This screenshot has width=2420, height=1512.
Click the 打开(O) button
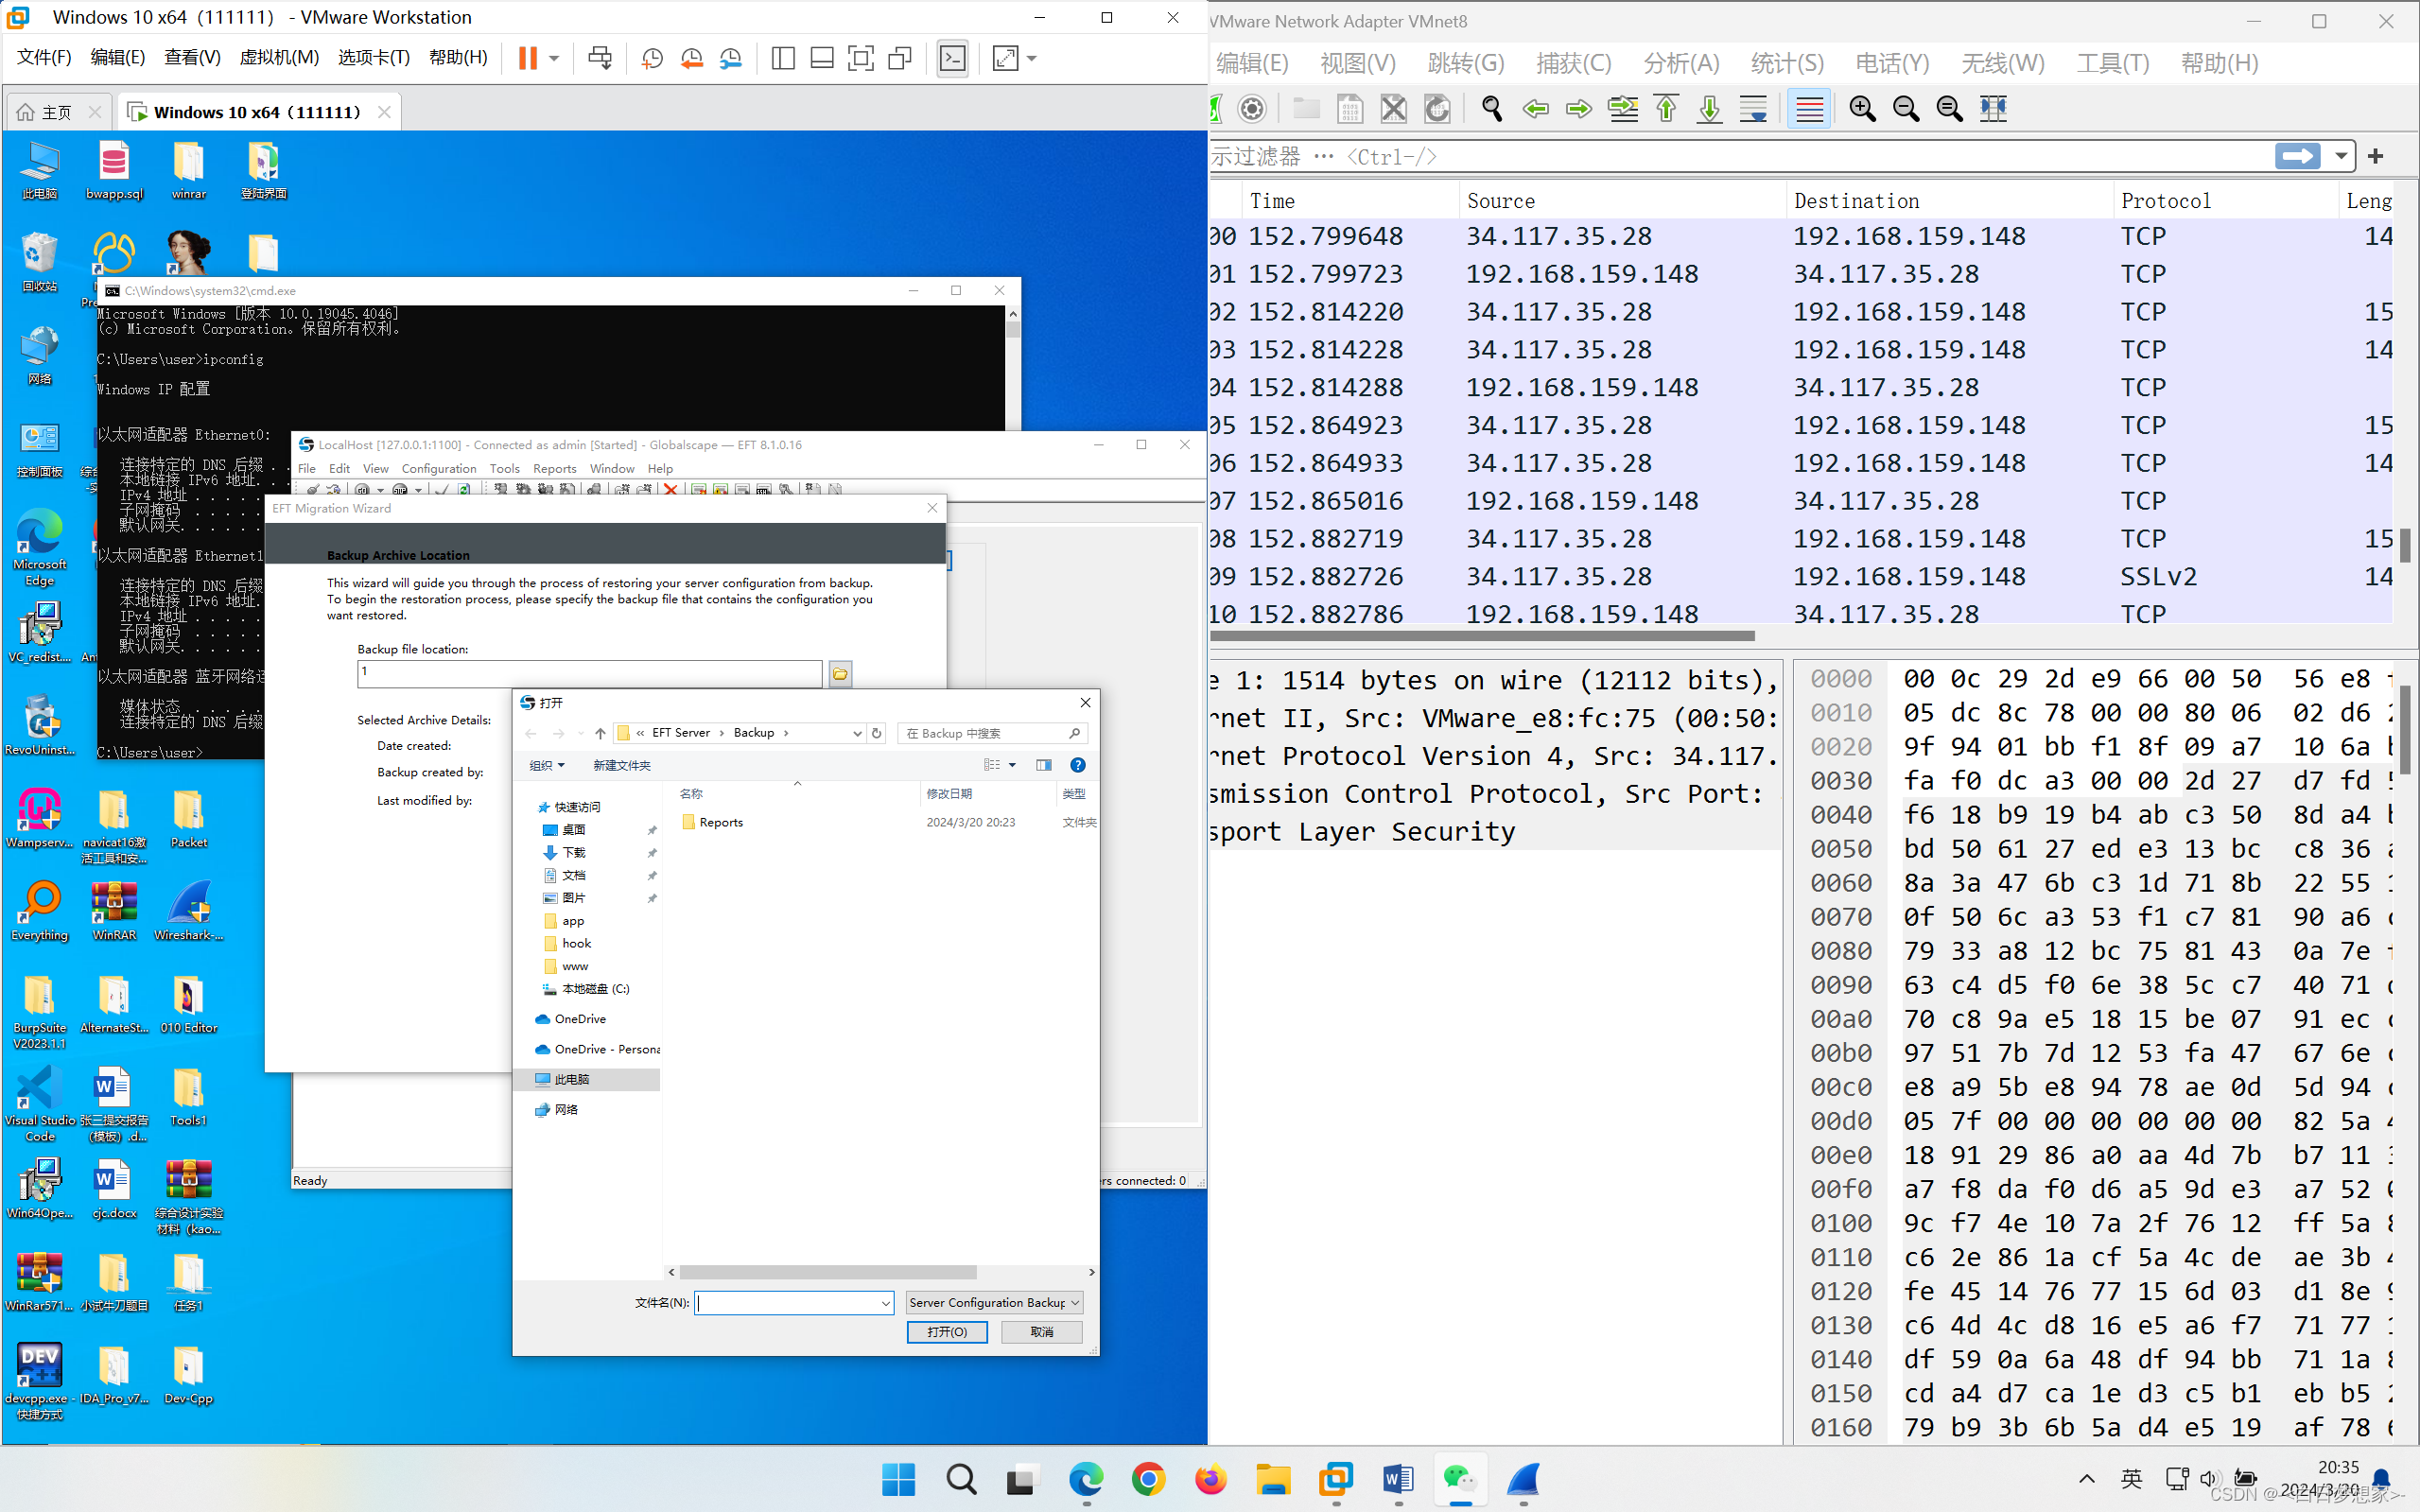click(x=946, y=1332)
